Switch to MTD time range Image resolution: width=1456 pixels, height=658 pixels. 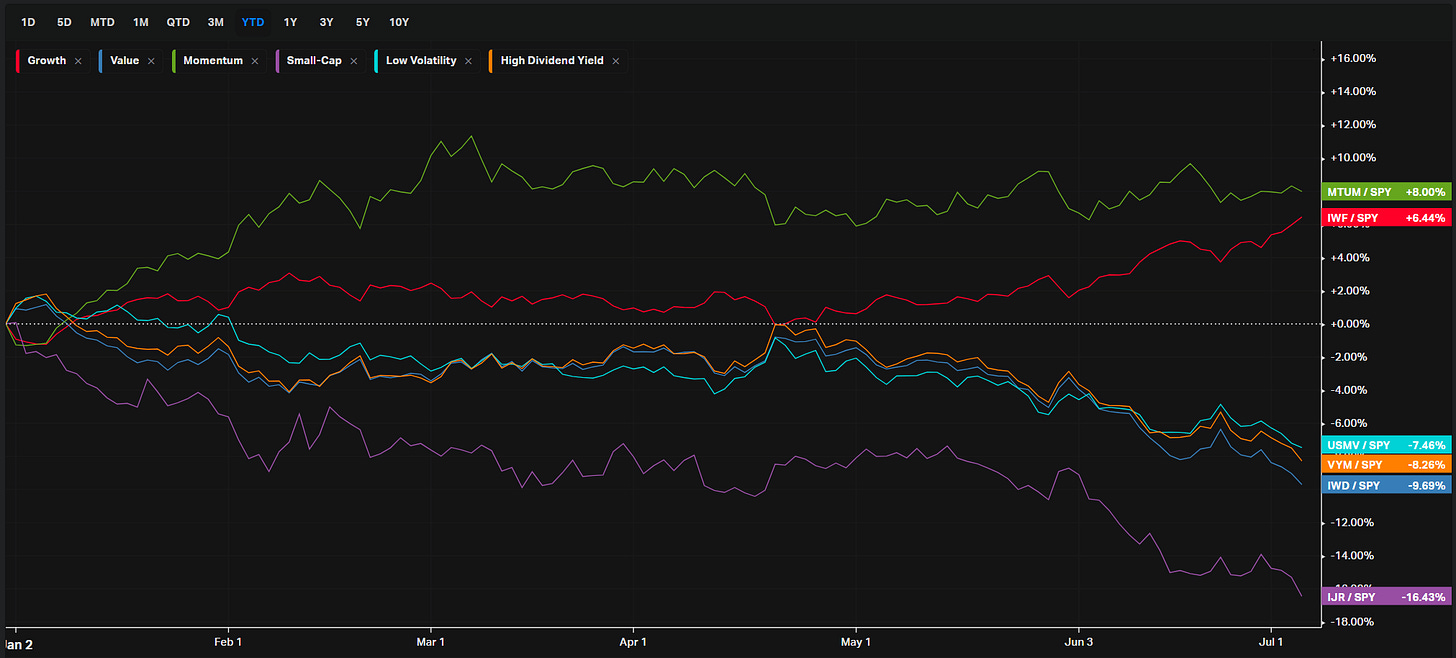click(x=102, y=22)
